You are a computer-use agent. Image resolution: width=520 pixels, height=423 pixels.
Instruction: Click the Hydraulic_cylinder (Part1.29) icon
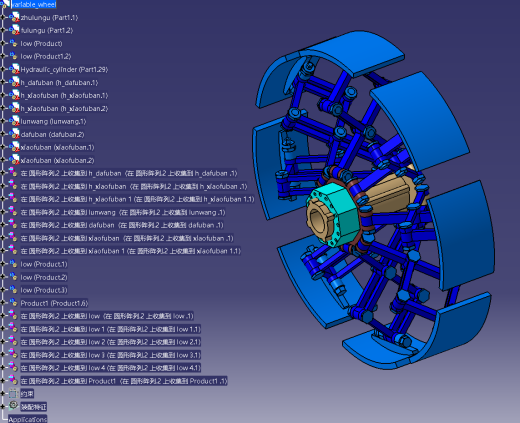(x=14, y=69)
